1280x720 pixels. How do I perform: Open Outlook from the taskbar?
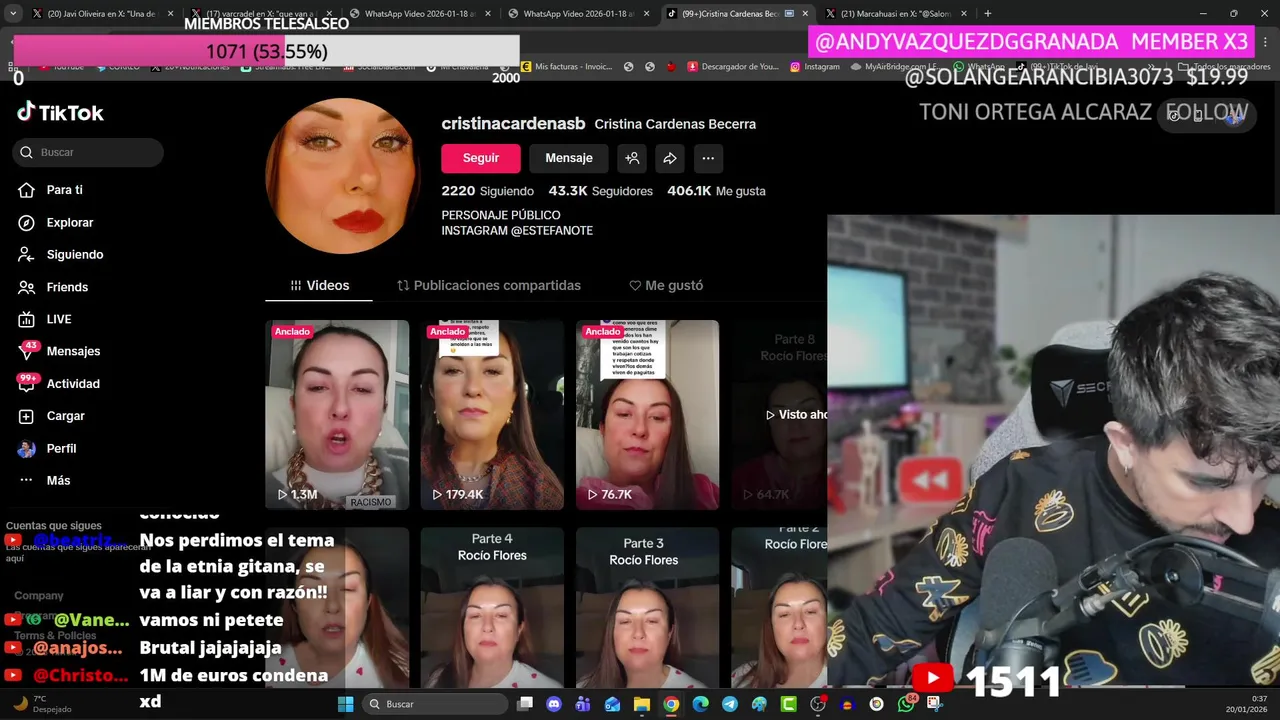[613, 704]
